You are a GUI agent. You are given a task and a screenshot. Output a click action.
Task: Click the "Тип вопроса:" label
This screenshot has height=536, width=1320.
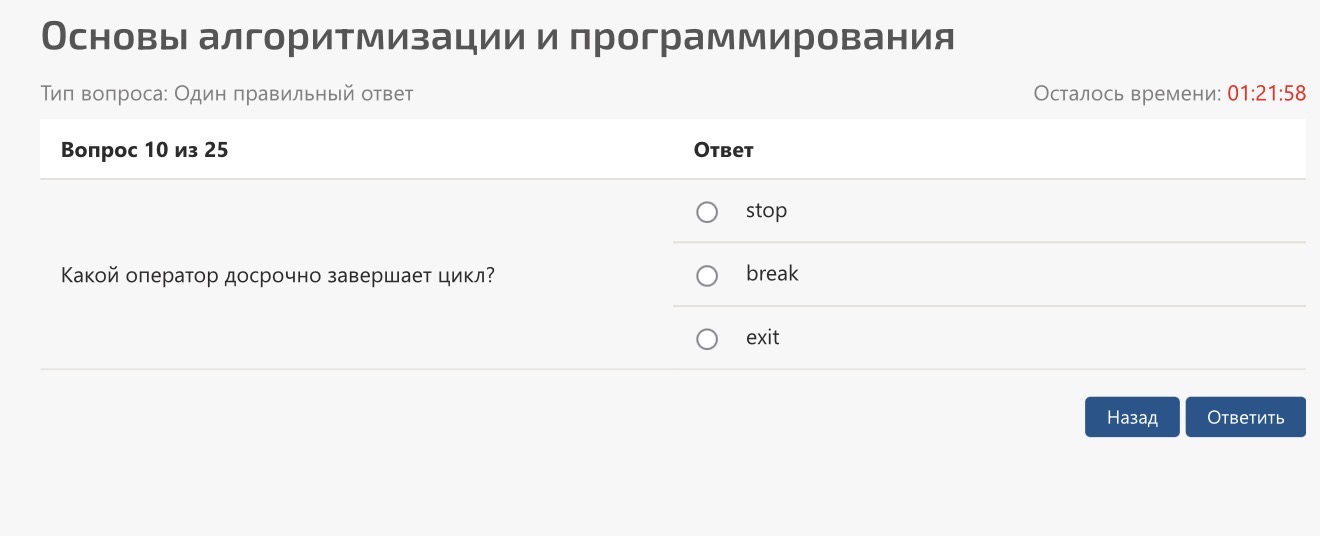(105, 94)
